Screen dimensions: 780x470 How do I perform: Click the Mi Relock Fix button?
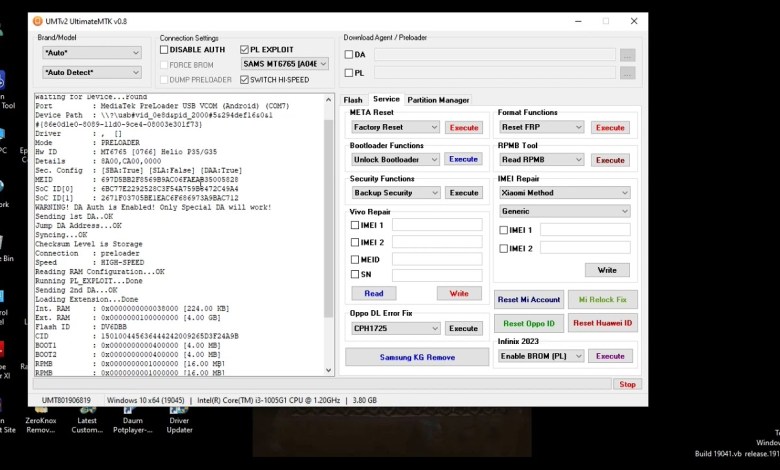tap(602, 299)
